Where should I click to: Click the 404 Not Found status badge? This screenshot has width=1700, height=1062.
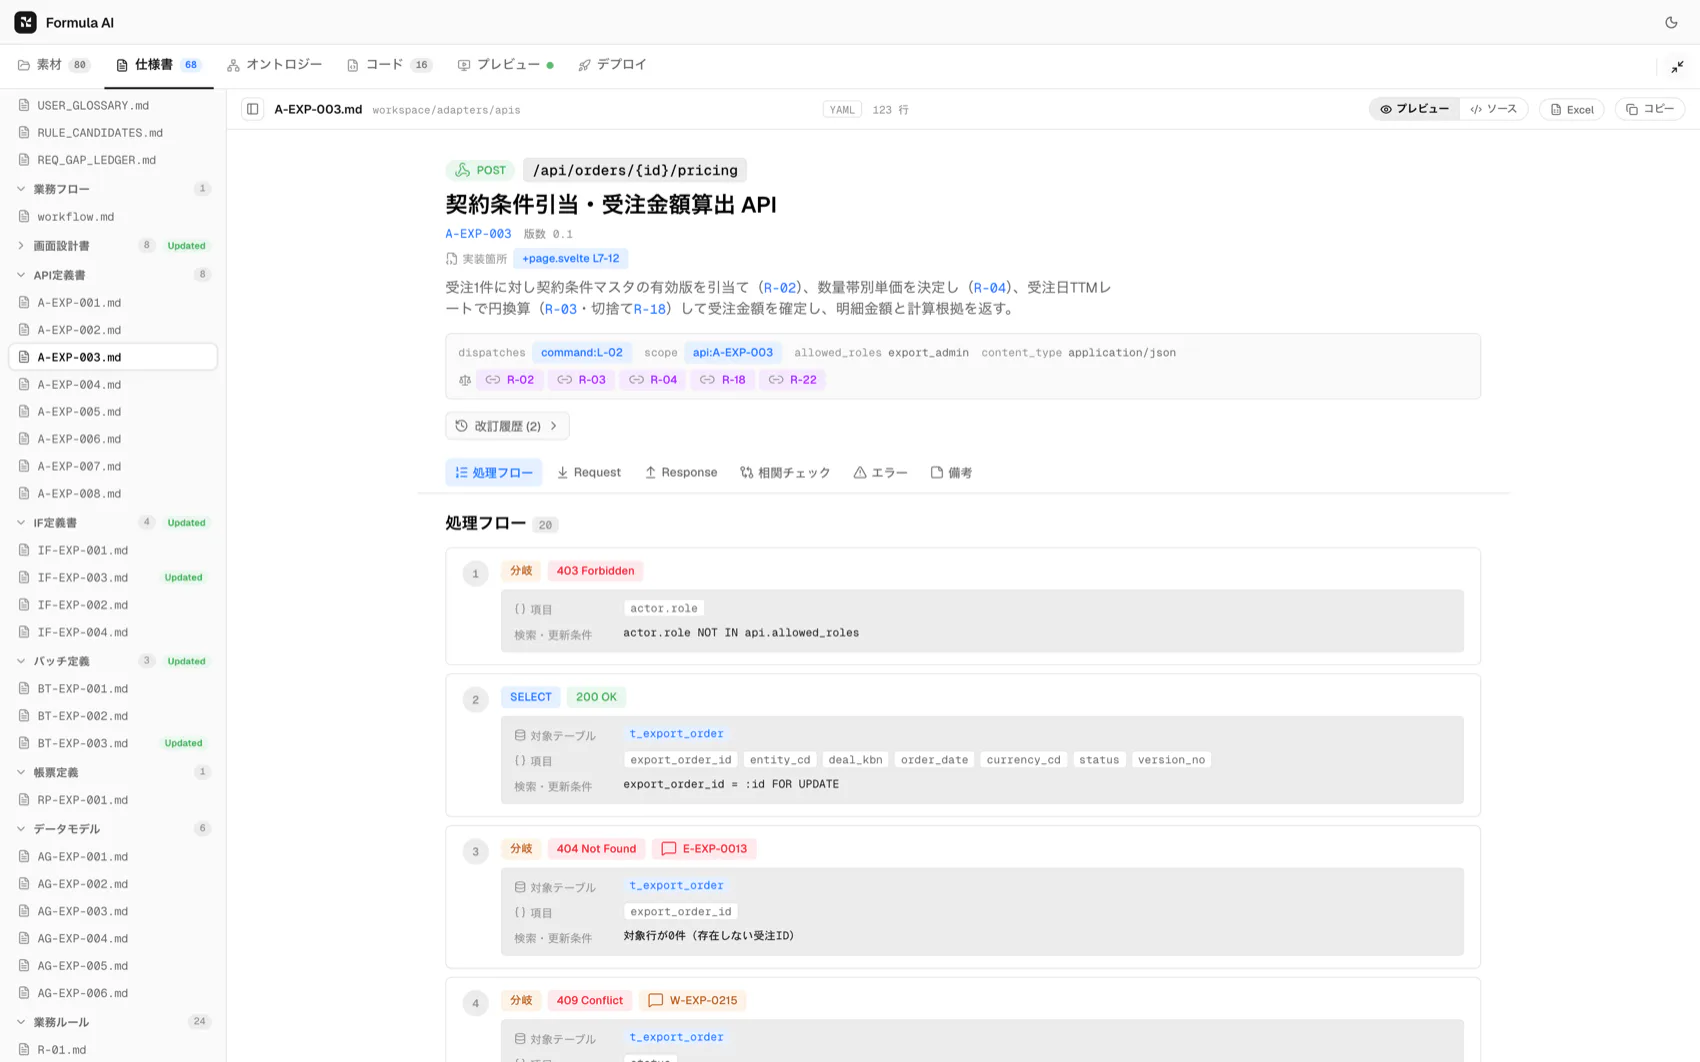pos(596,849)
